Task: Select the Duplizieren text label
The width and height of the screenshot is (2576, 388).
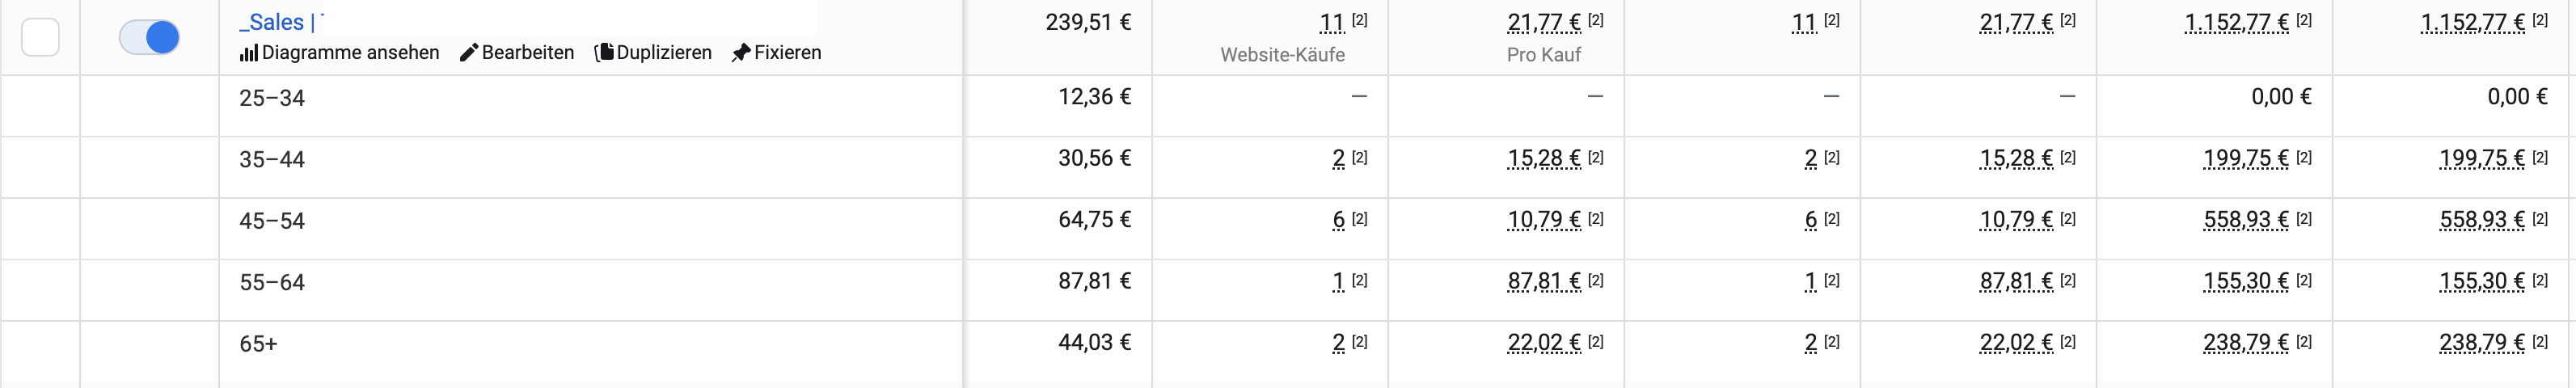Action: click(x=664, y=53)
